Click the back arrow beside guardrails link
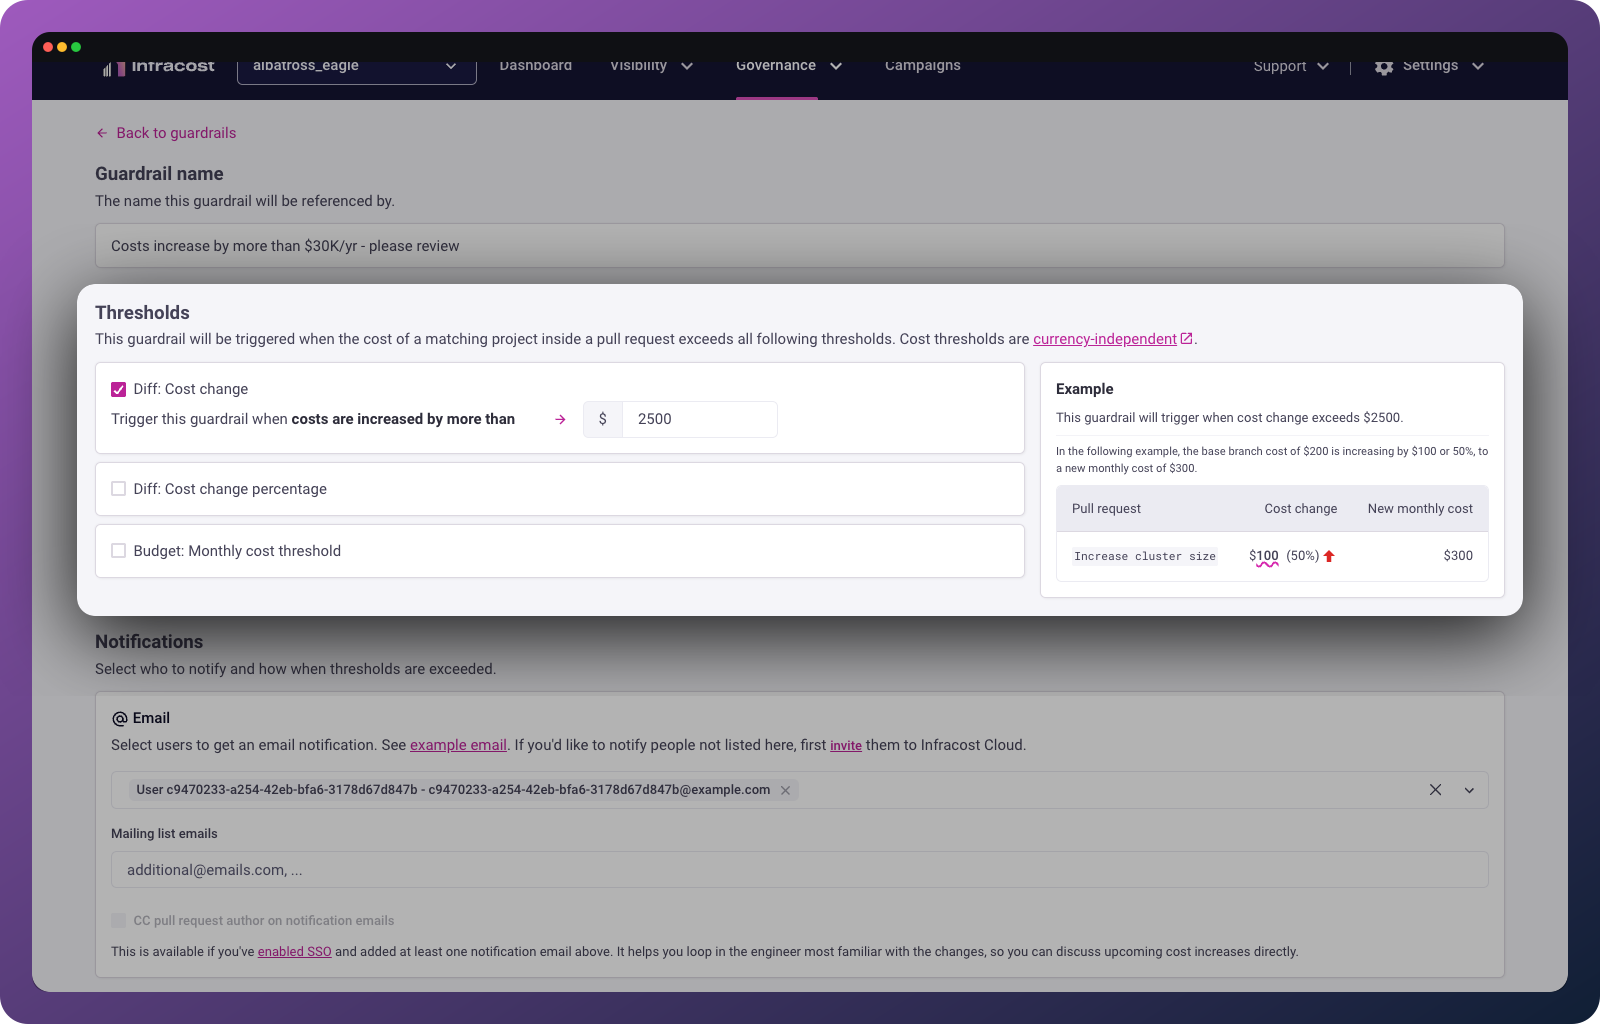Screen dimensions: 1600x1024 102,133
